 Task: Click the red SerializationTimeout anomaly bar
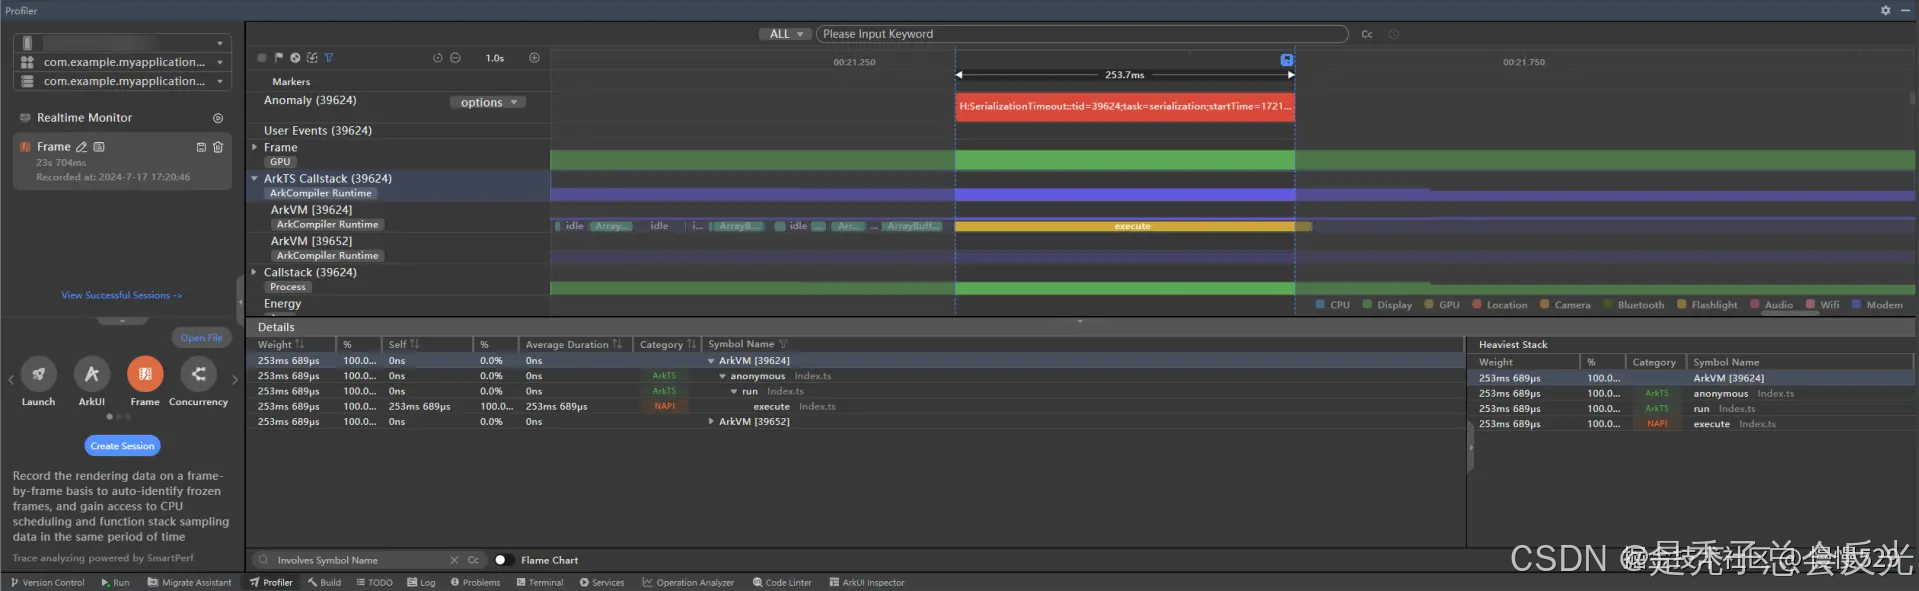1125,106
